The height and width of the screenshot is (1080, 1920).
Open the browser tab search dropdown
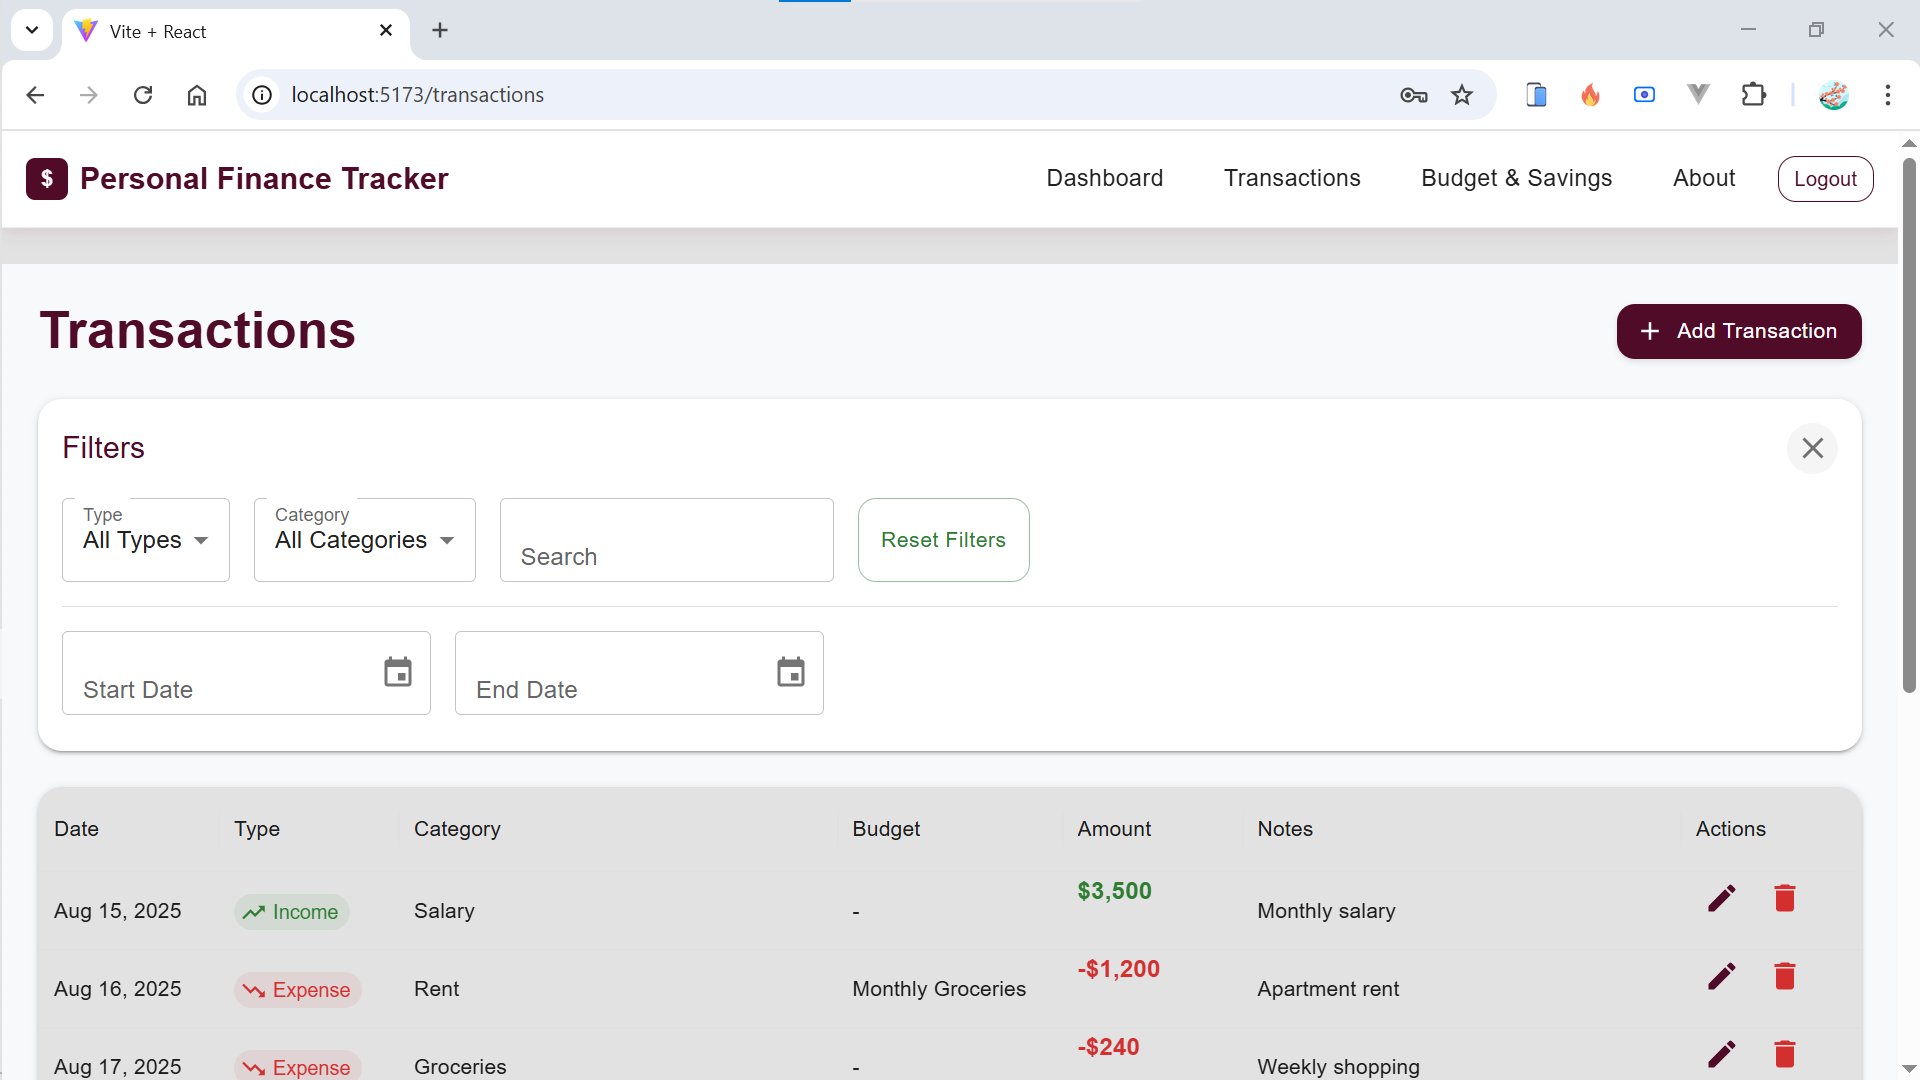click(x=32, y=30)
